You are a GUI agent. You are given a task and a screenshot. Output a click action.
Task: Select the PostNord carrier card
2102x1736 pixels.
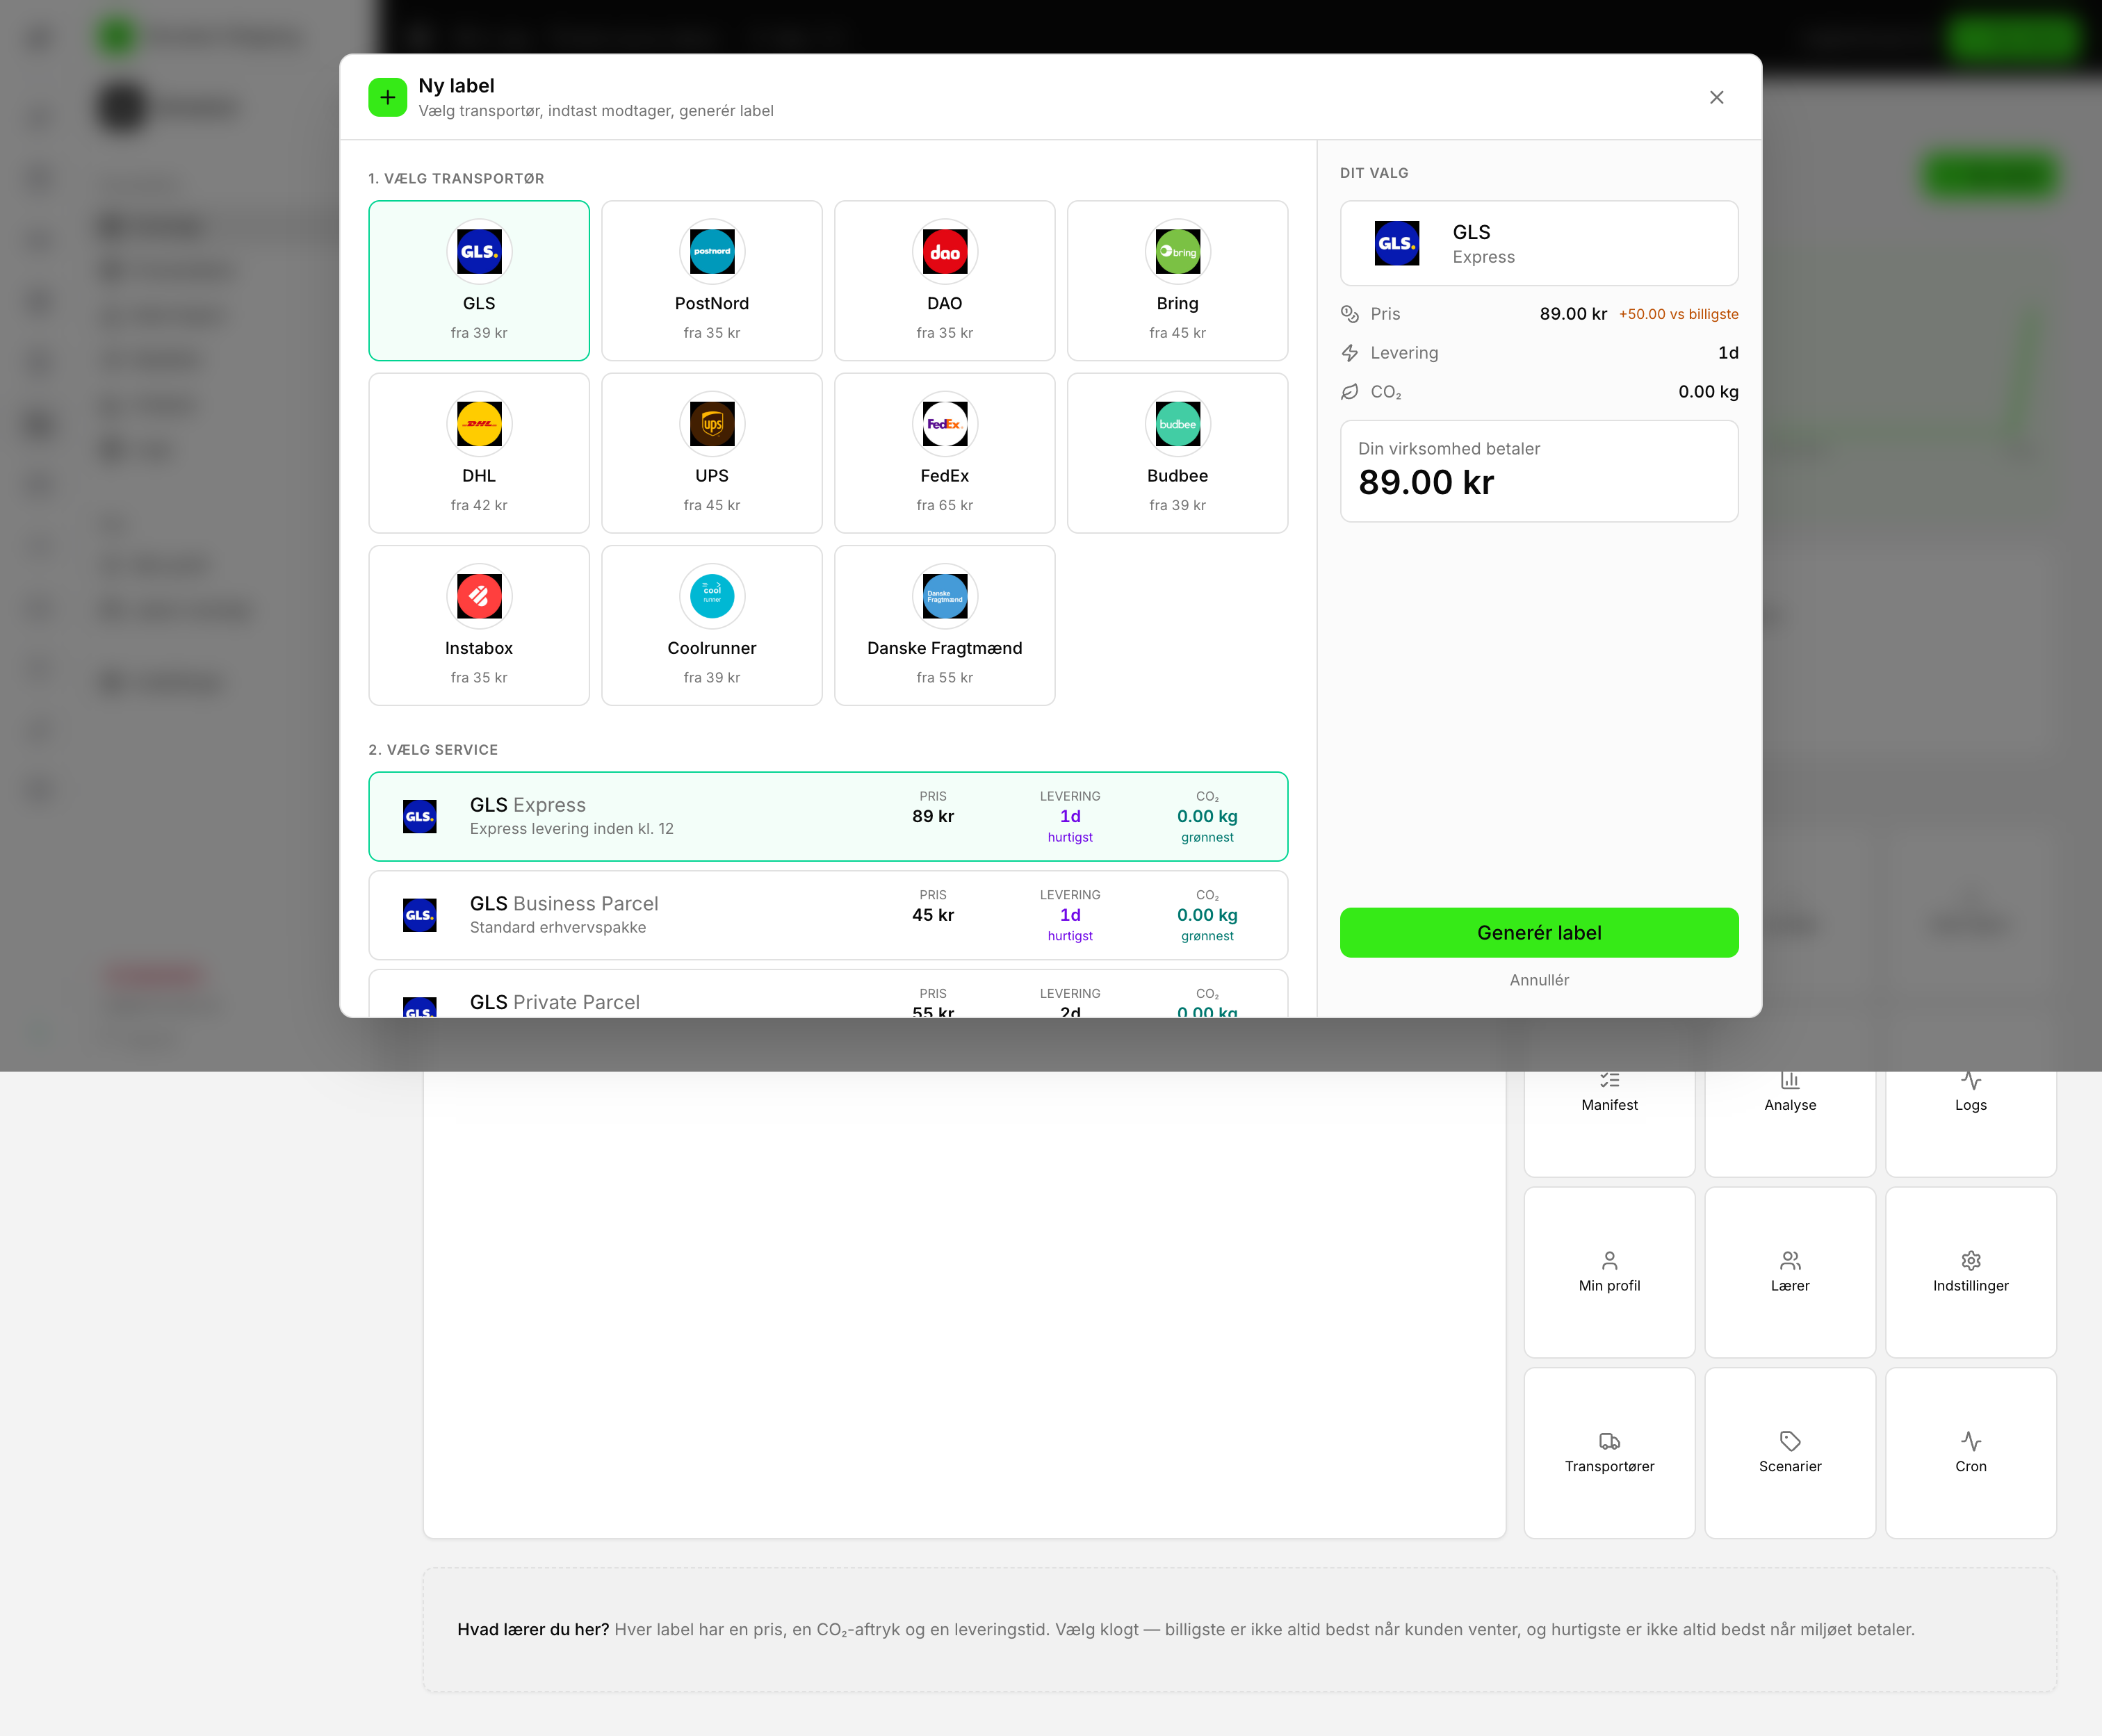pyautogui.click(x=712, y=280)
